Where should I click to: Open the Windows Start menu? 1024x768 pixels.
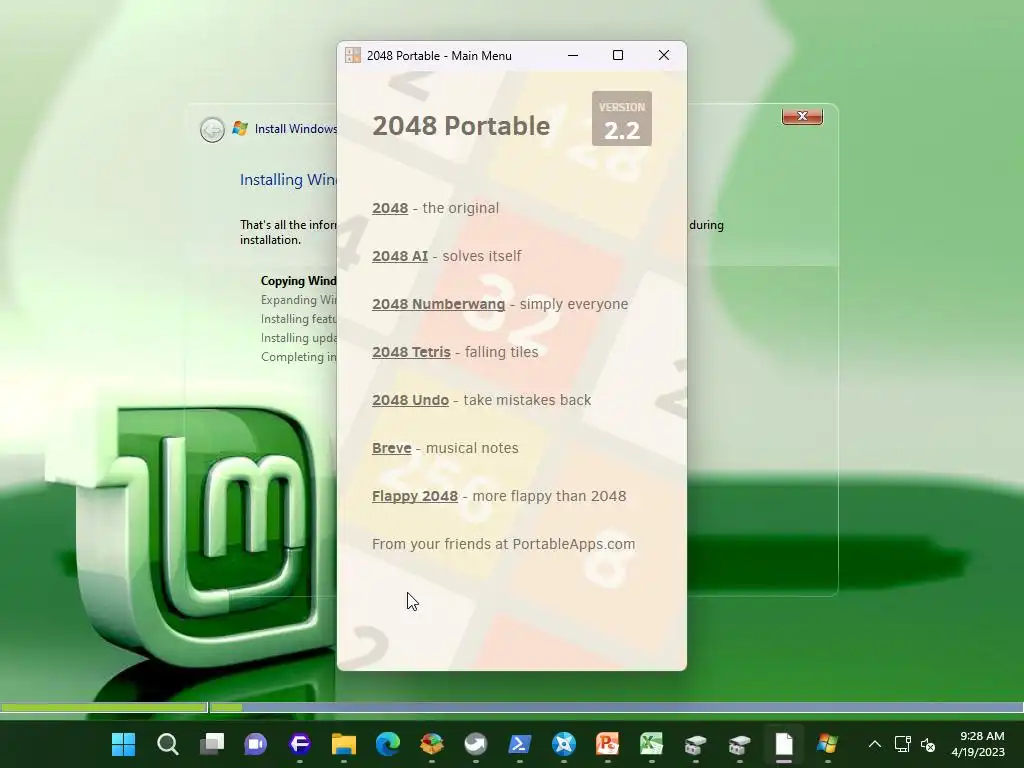pyautogui.click(x=123, y=744)
